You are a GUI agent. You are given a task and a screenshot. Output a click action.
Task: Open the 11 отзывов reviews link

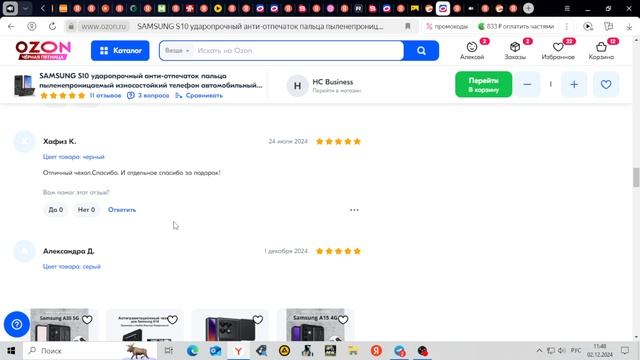[x=105, y=96]
